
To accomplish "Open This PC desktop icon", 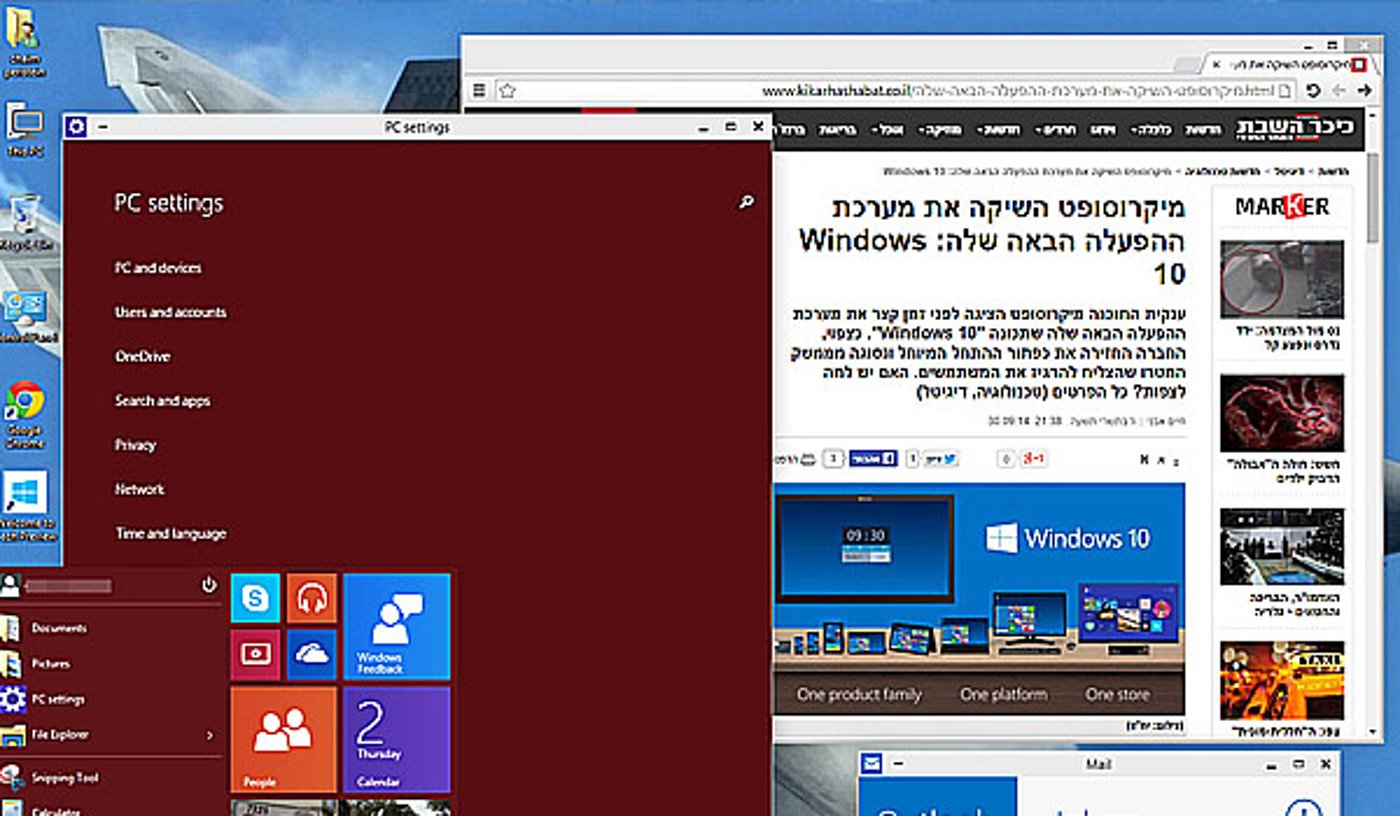I will pos(24,130).
